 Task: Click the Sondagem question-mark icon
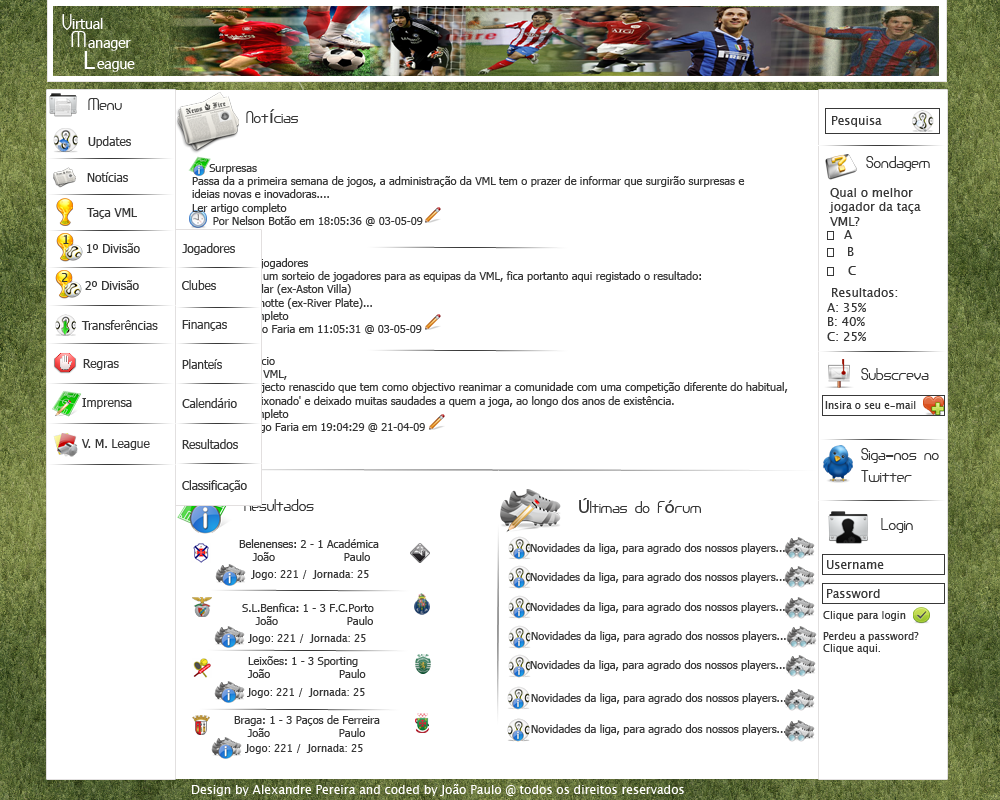coord(841,166)
